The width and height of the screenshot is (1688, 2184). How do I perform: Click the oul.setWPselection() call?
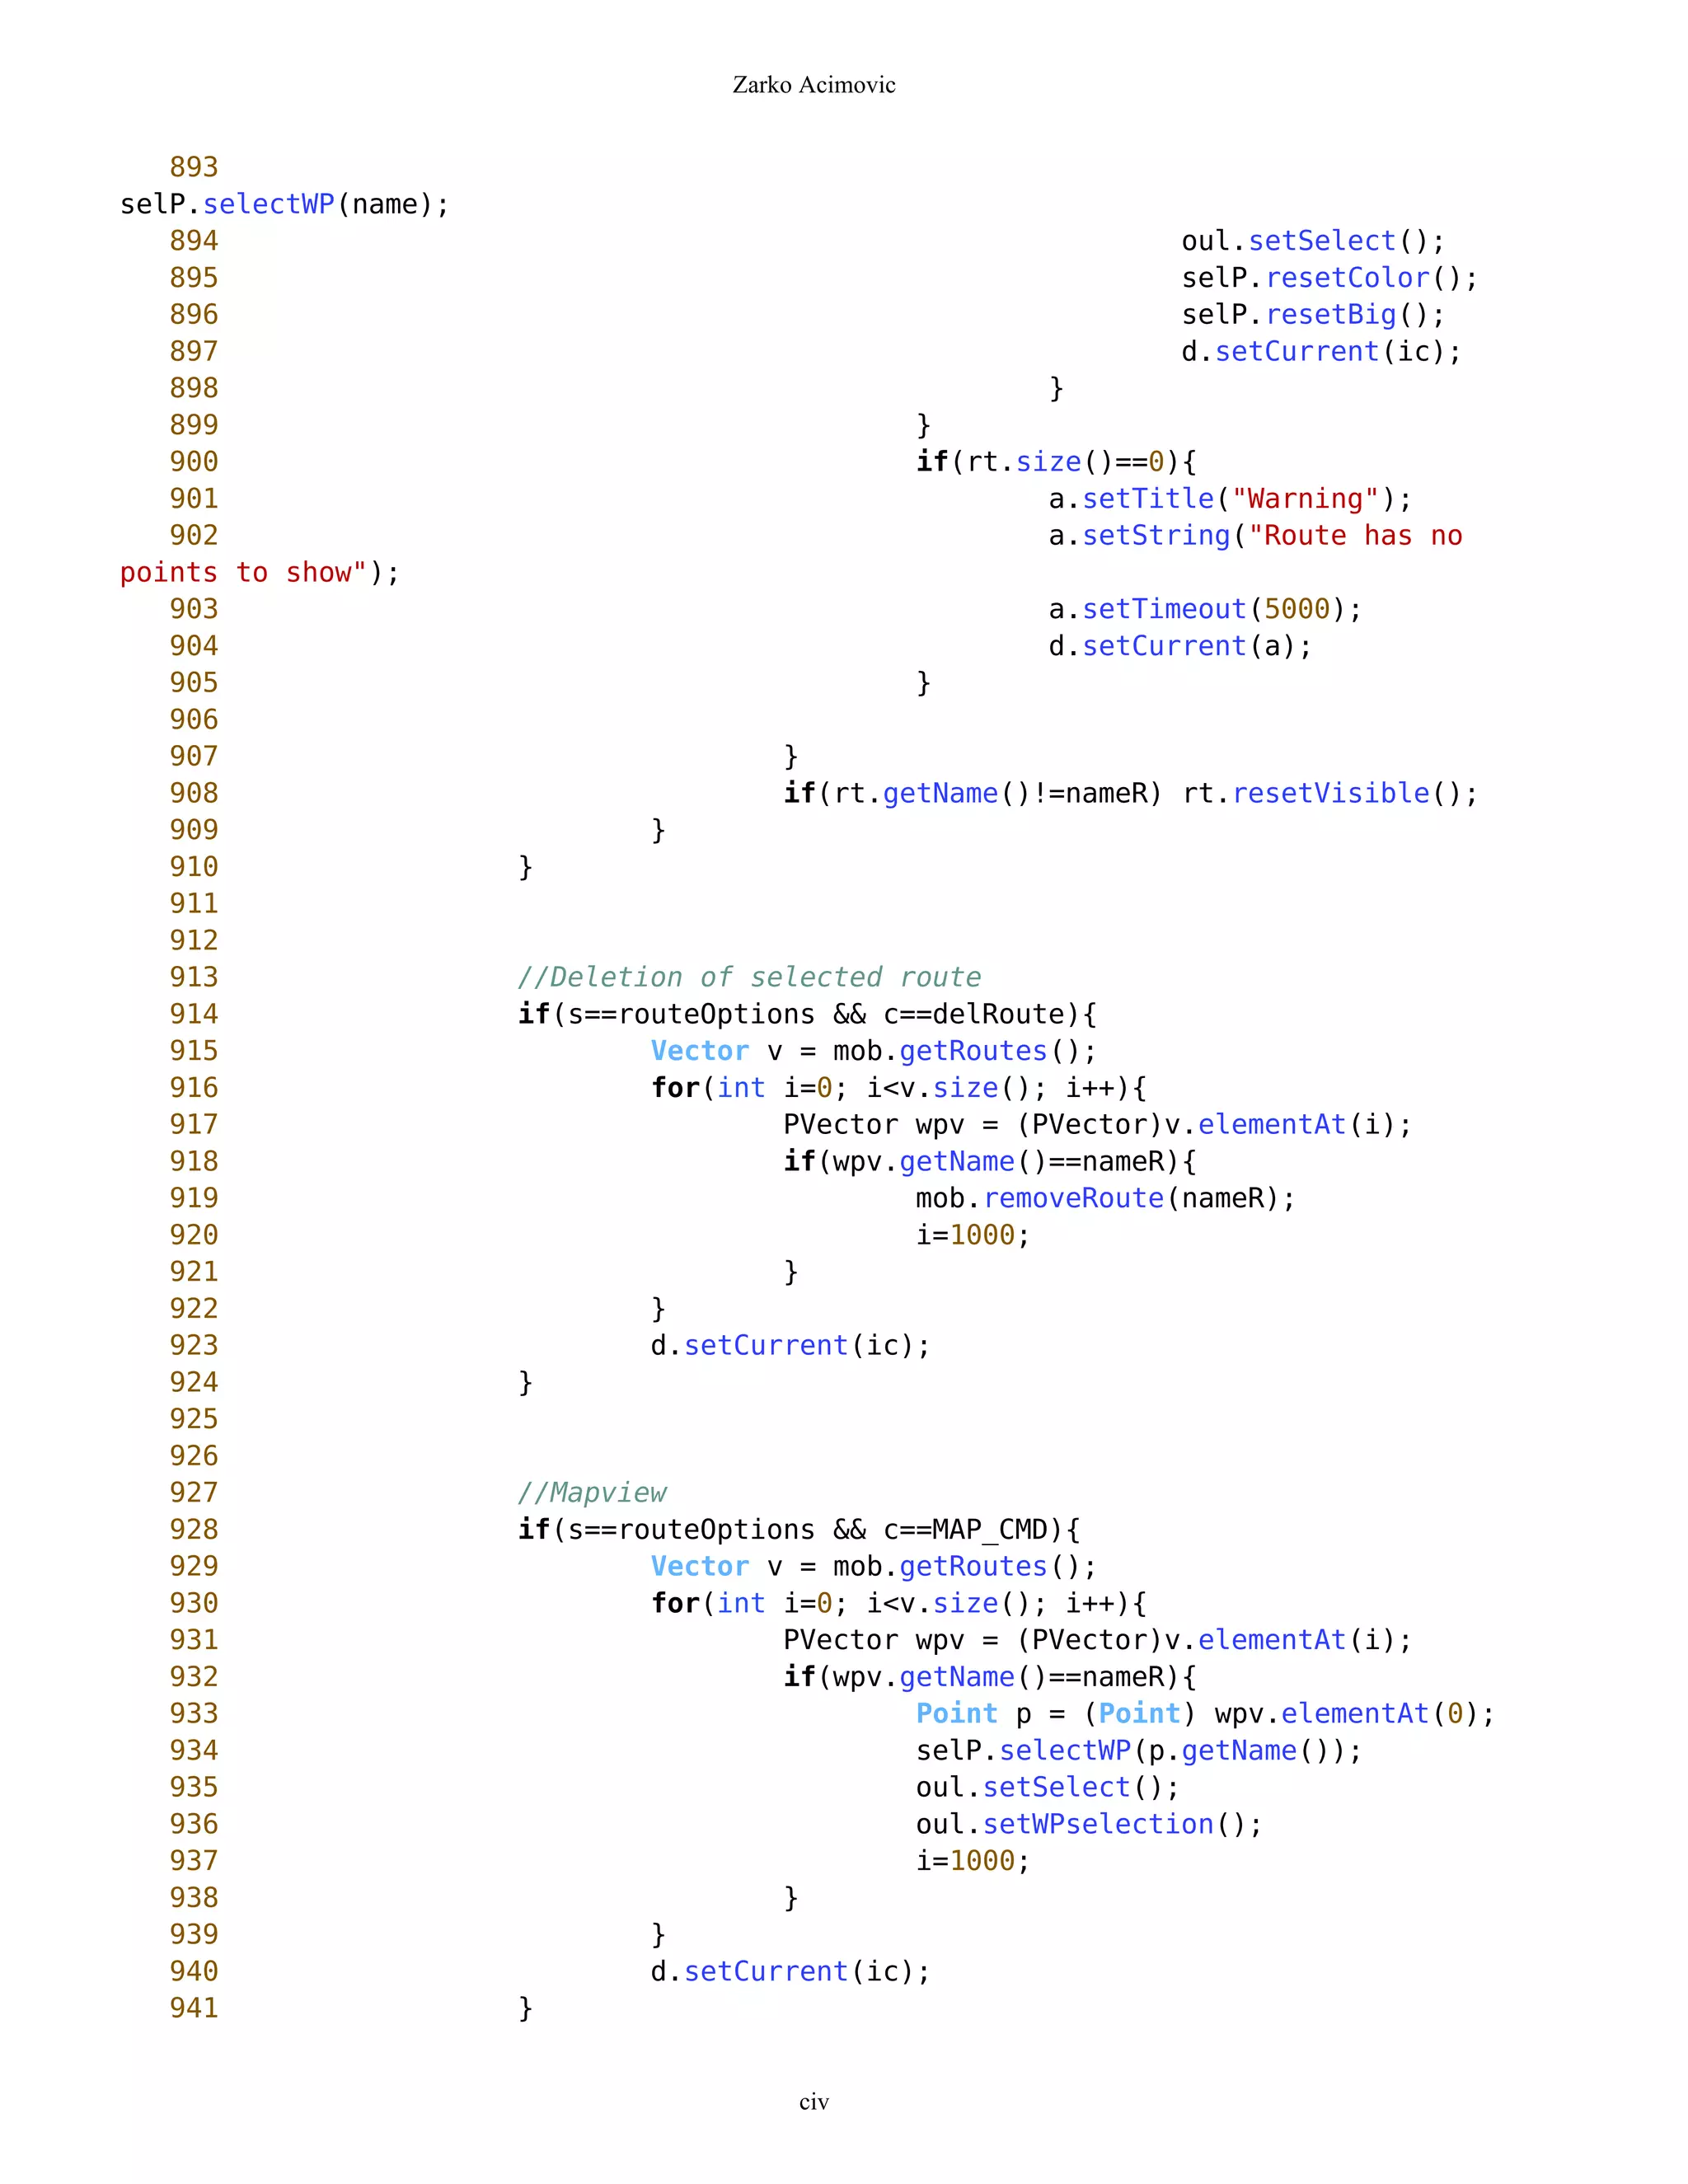[1088, 1824]
